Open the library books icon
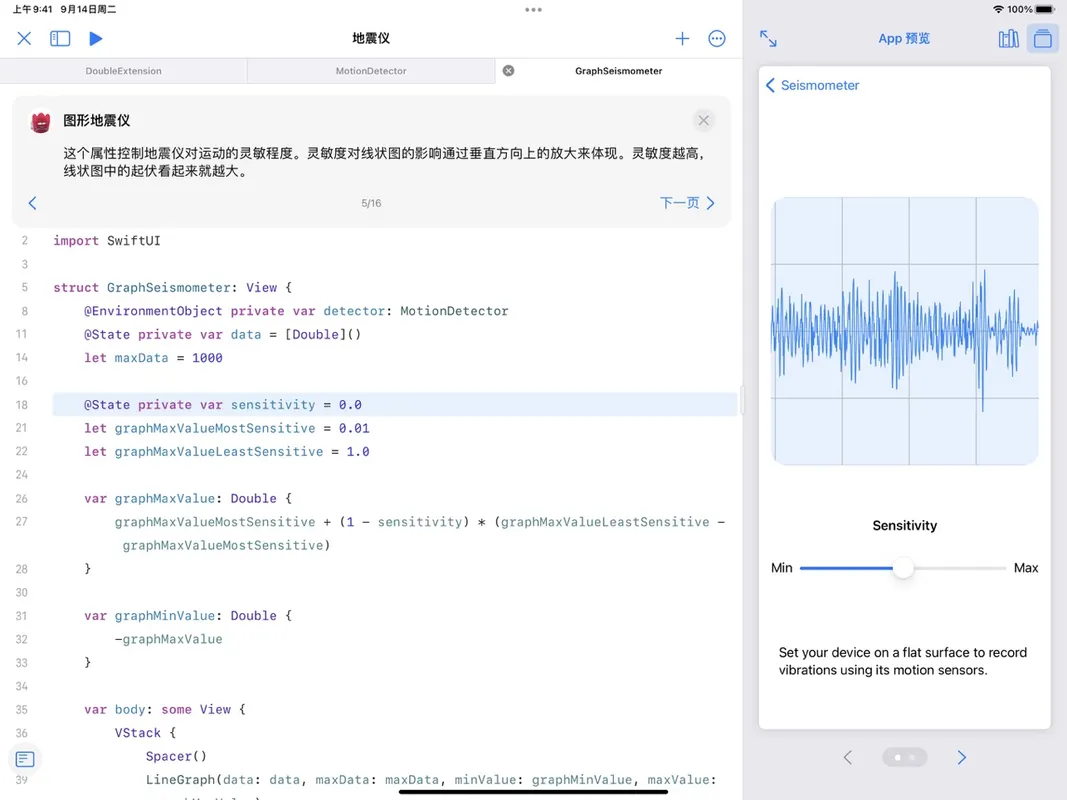The image size is (1067, 800). pos(1008,39)
